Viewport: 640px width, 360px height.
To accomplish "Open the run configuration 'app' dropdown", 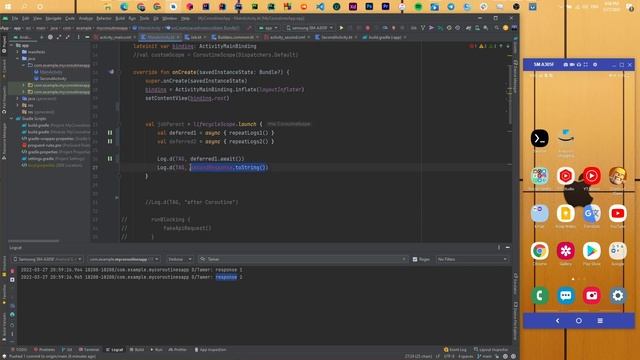I will point(268,28).
